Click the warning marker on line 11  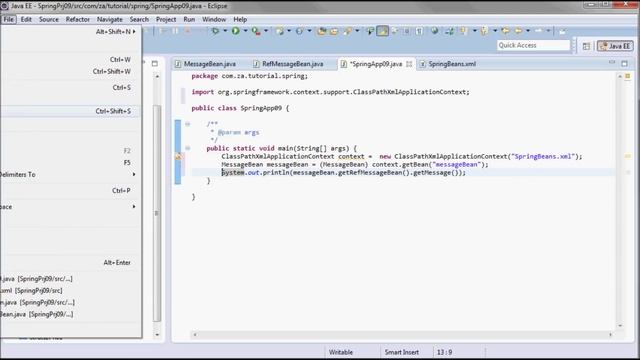(x=178, y=156)
